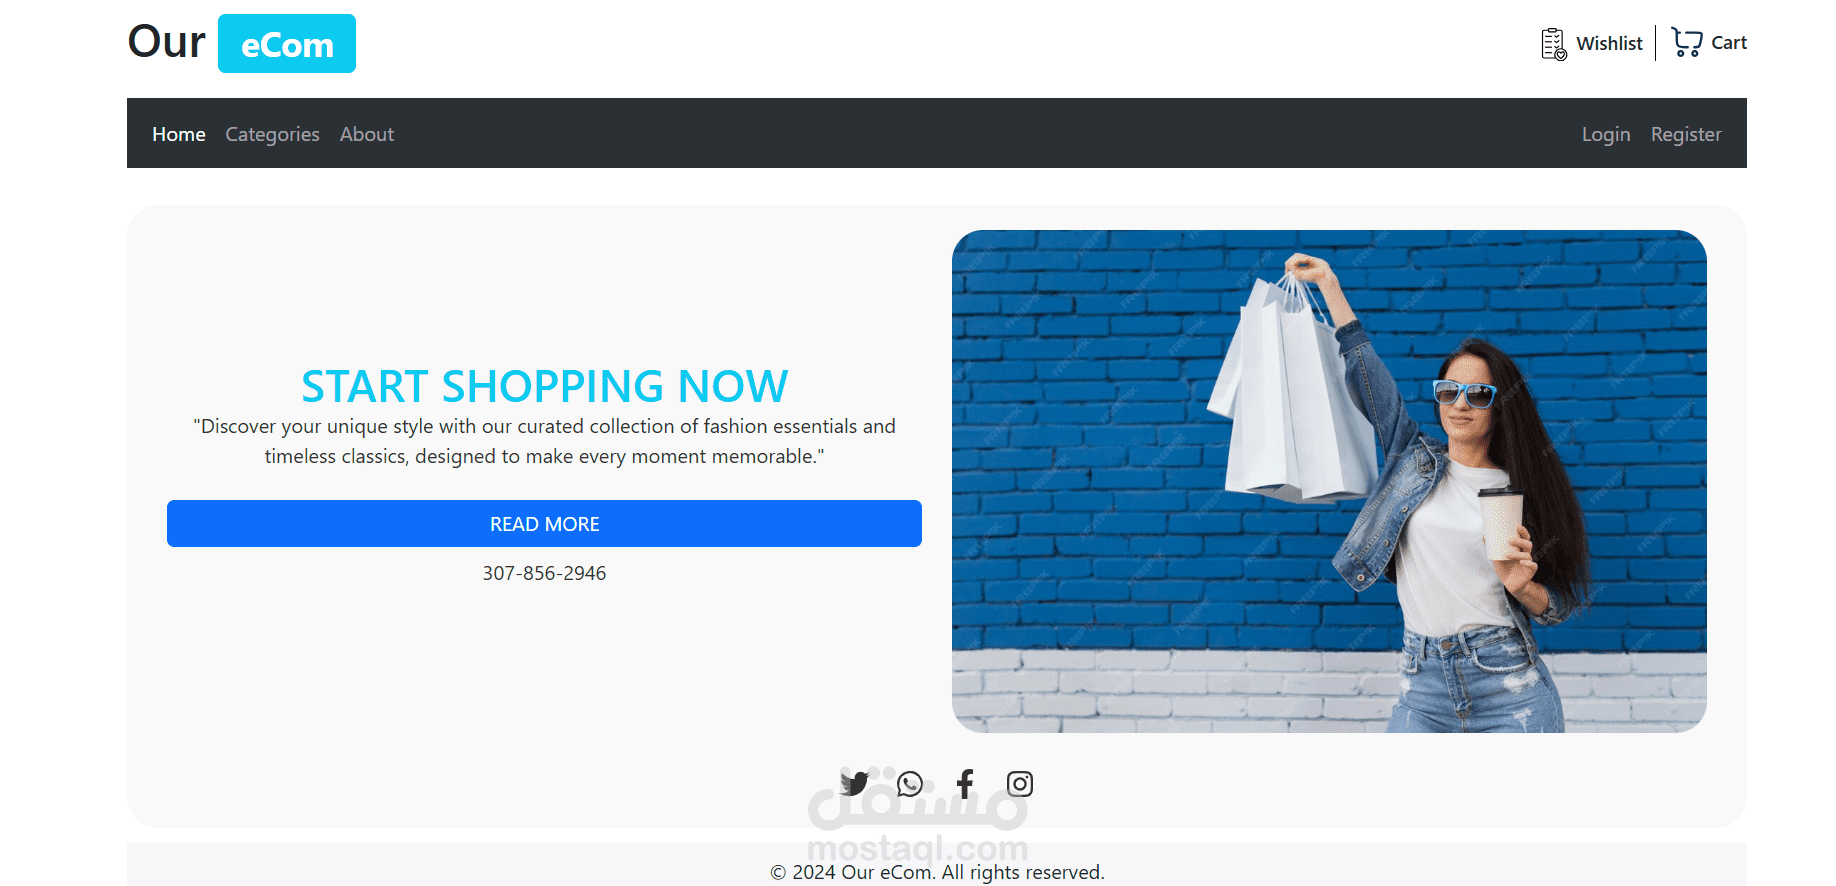This screenshot has width=1836, height=886.
Task: Click the 2024 copyright footer text
Action: [x=937, y=872]
